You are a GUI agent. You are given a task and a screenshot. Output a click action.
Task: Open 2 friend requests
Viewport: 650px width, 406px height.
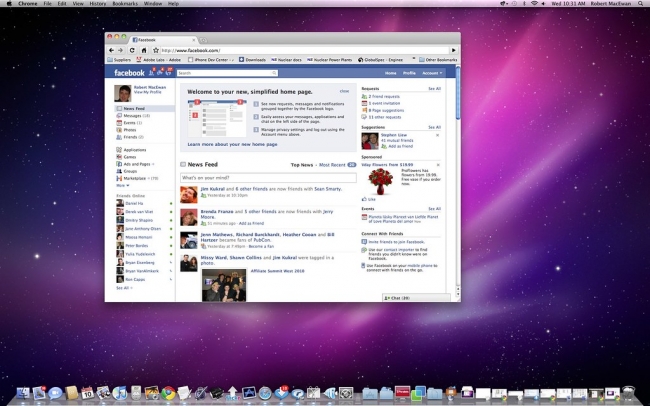click(x=384, y=96)
